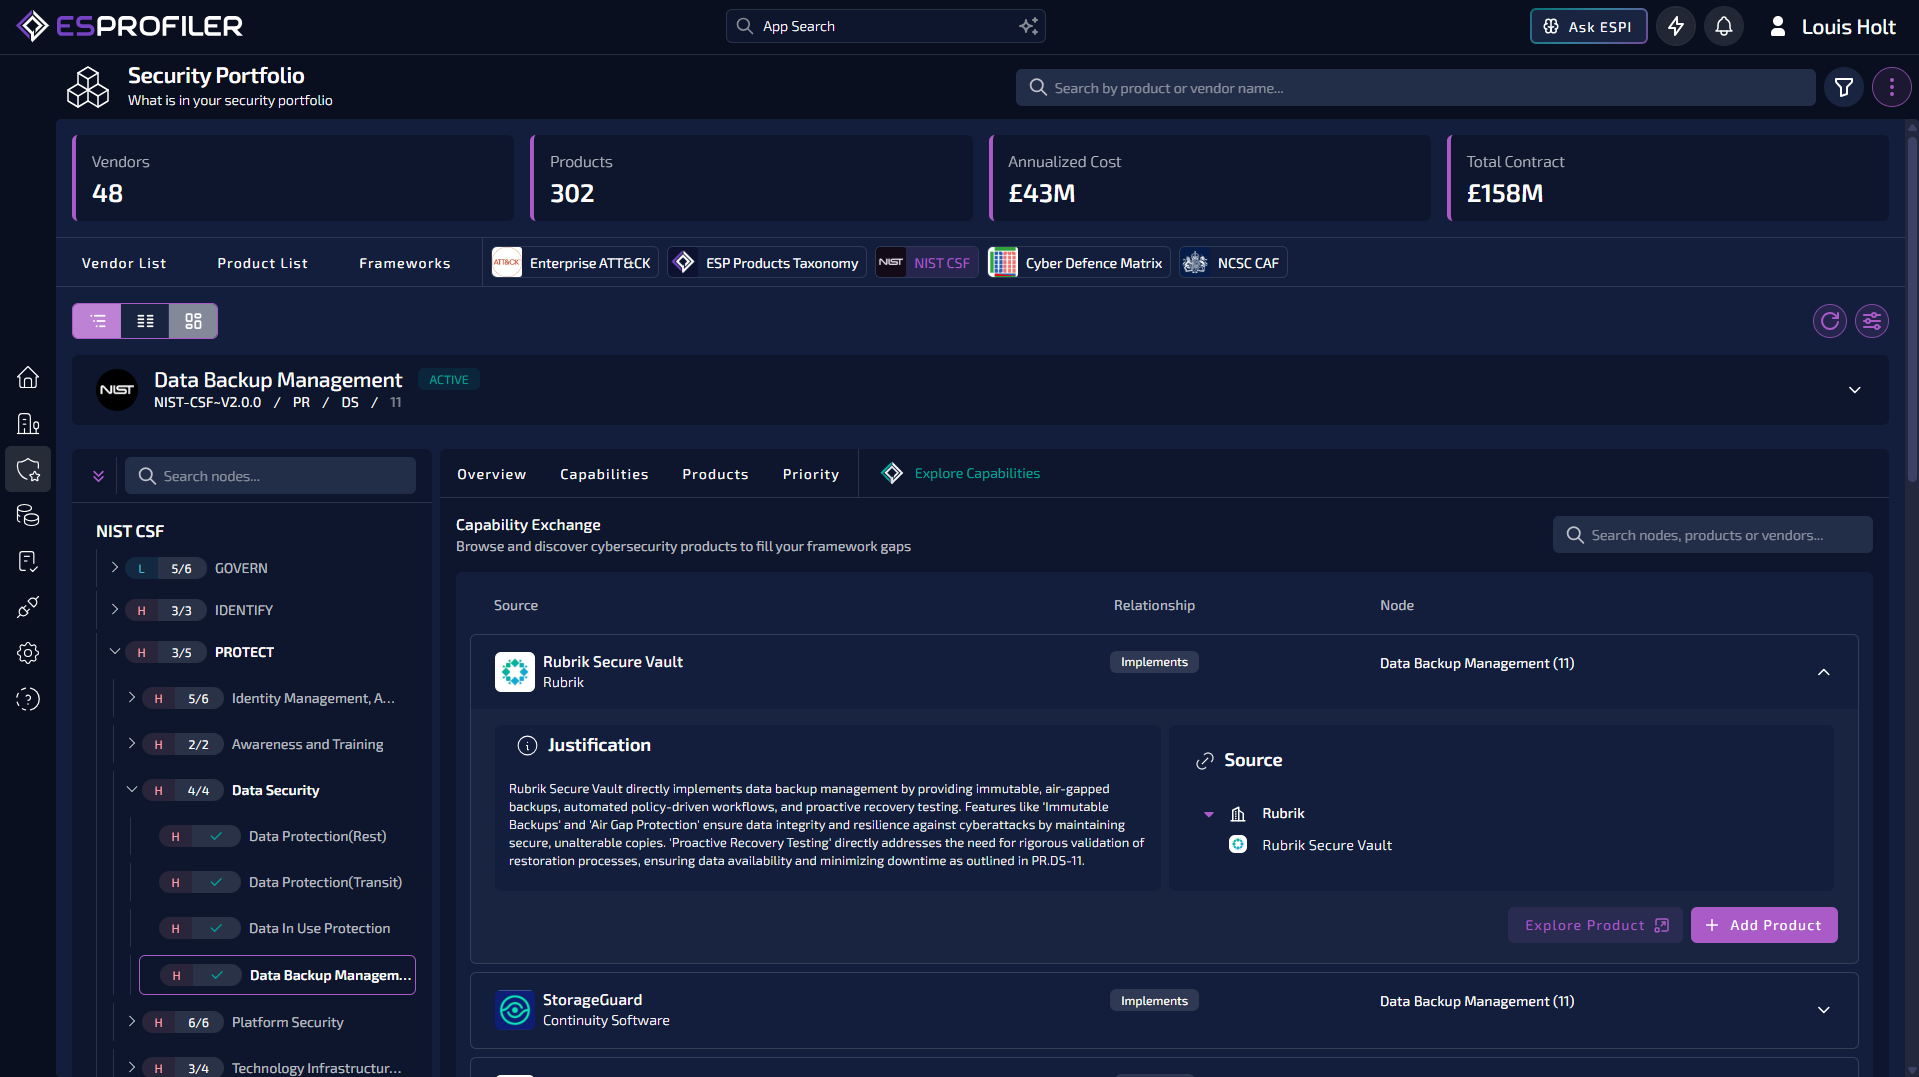The width and height of the screenshot is (1919, 1077).
Task: Select the Enterprise ATT&CK framework
Action: [x=575, y=263]
